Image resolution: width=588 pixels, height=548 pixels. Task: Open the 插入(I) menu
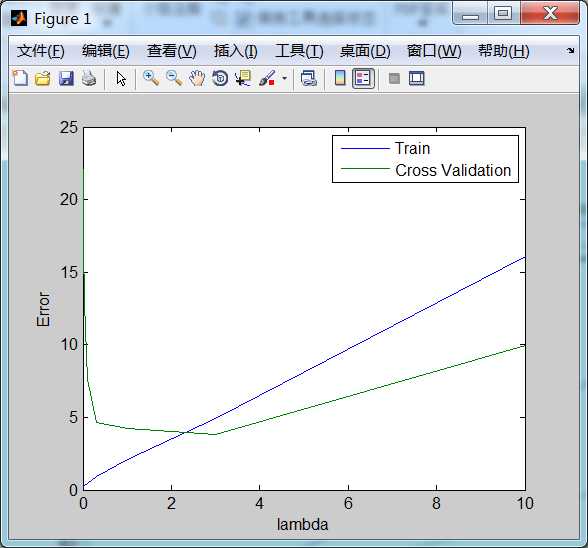point(236,51)
